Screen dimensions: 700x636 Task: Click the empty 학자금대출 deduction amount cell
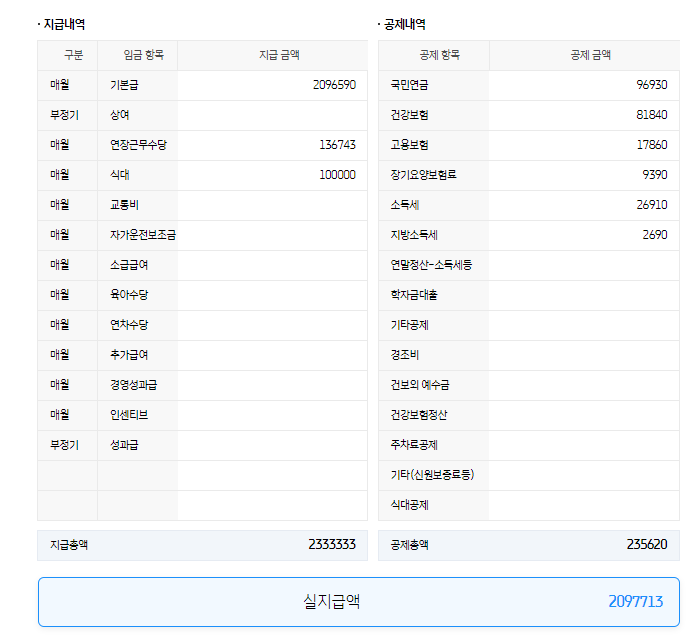pyautogui.click(x=584, y=295)
